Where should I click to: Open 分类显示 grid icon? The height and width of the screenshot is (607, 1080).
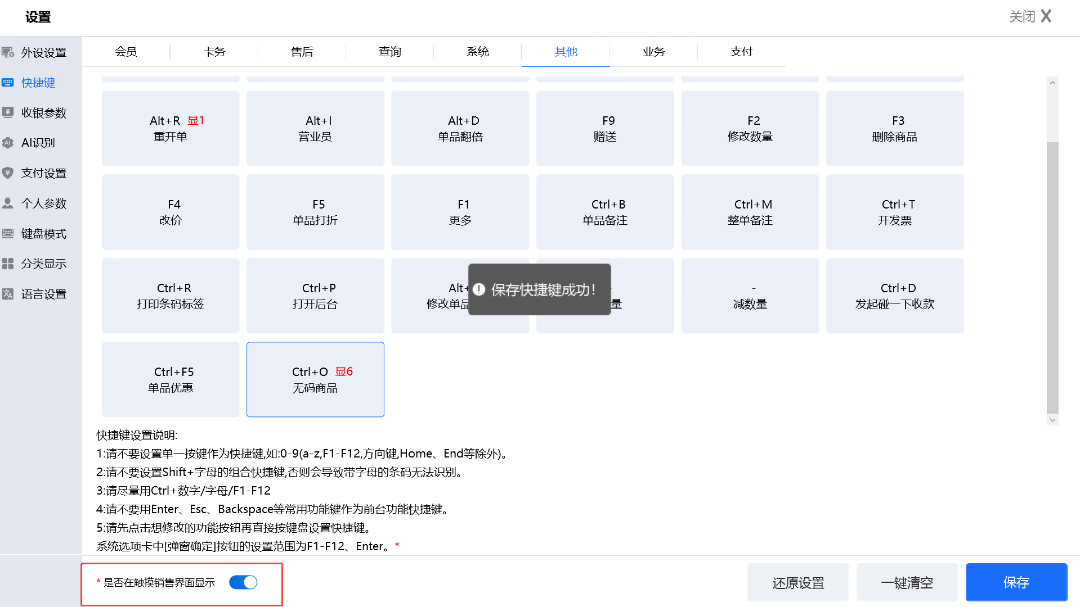8,264
